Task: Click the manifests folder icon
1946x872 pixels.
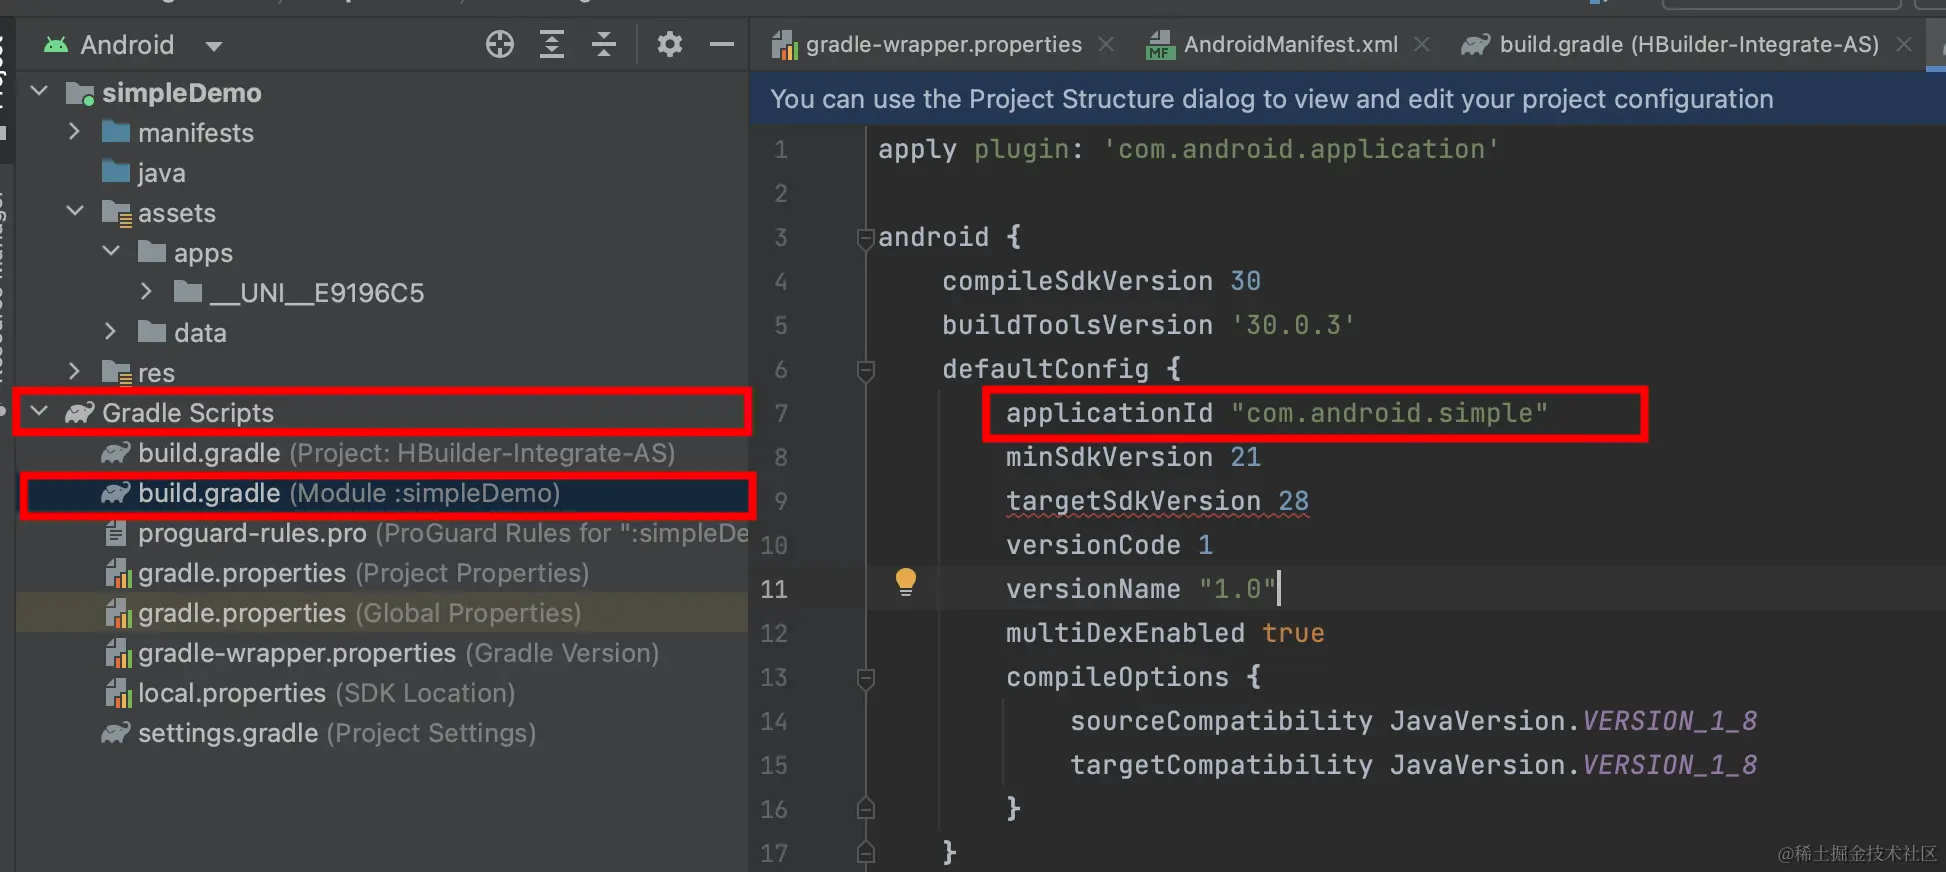Action: (x=116, y=132)
